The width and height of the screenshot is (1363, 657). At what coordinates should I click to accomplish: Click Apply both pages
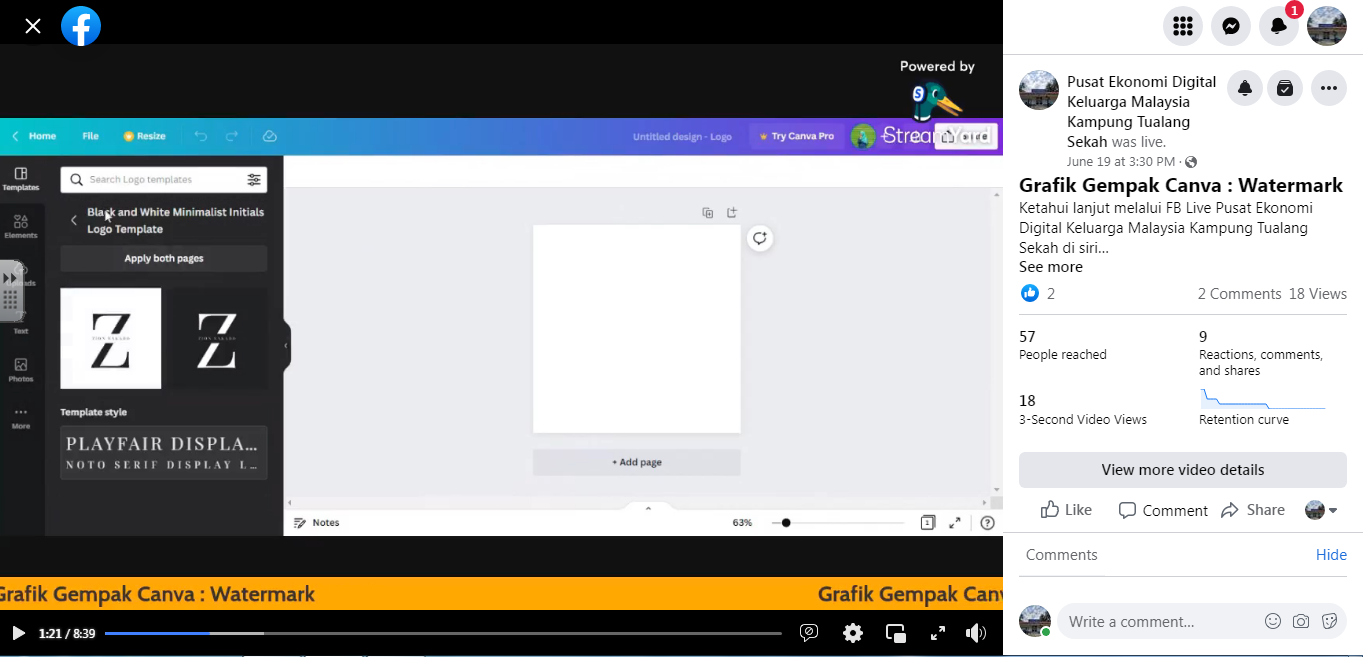(164, 258)
